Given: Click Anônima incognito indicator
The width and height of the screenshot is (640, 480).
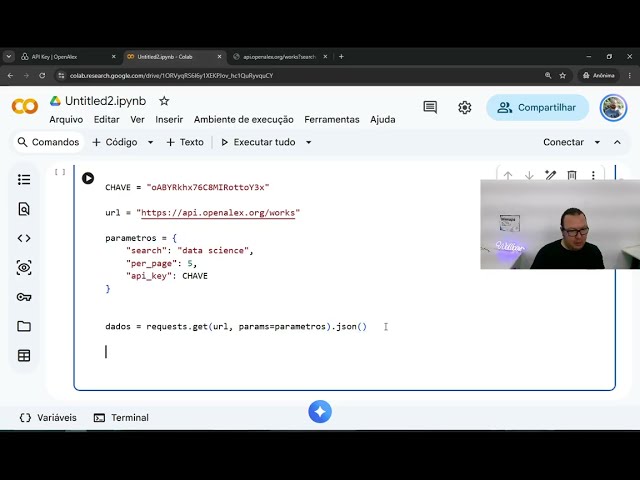Looking at the screenshot, I should coord(598,76).
